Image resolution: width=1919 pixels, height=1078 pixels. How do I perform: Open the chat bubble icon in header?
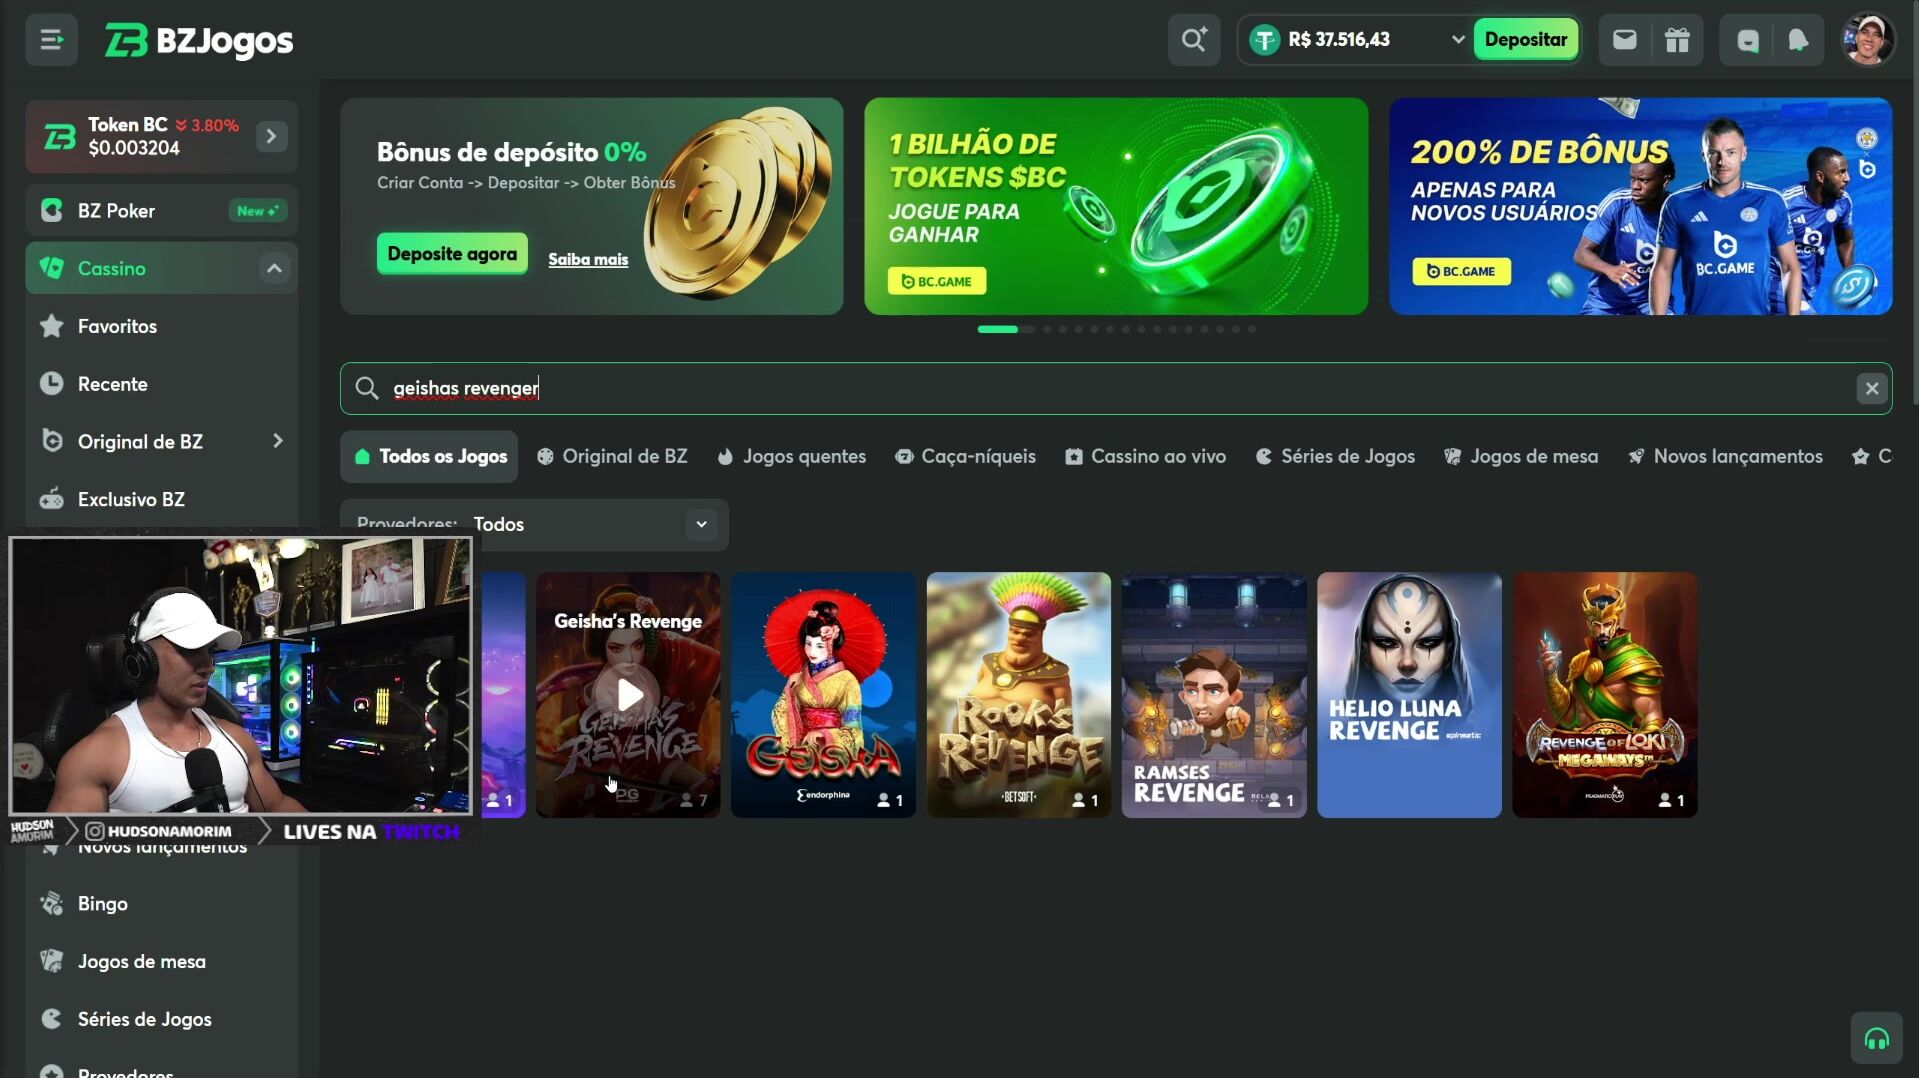click(x=1747, y=40)
